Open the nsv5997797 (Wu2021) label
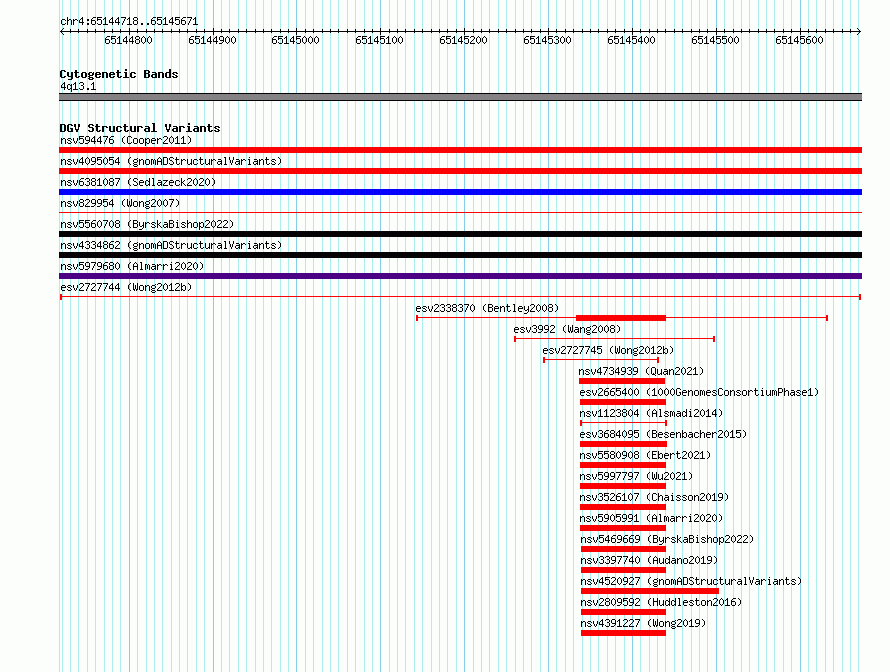890x672 pixels. click(x=636, y=476)
